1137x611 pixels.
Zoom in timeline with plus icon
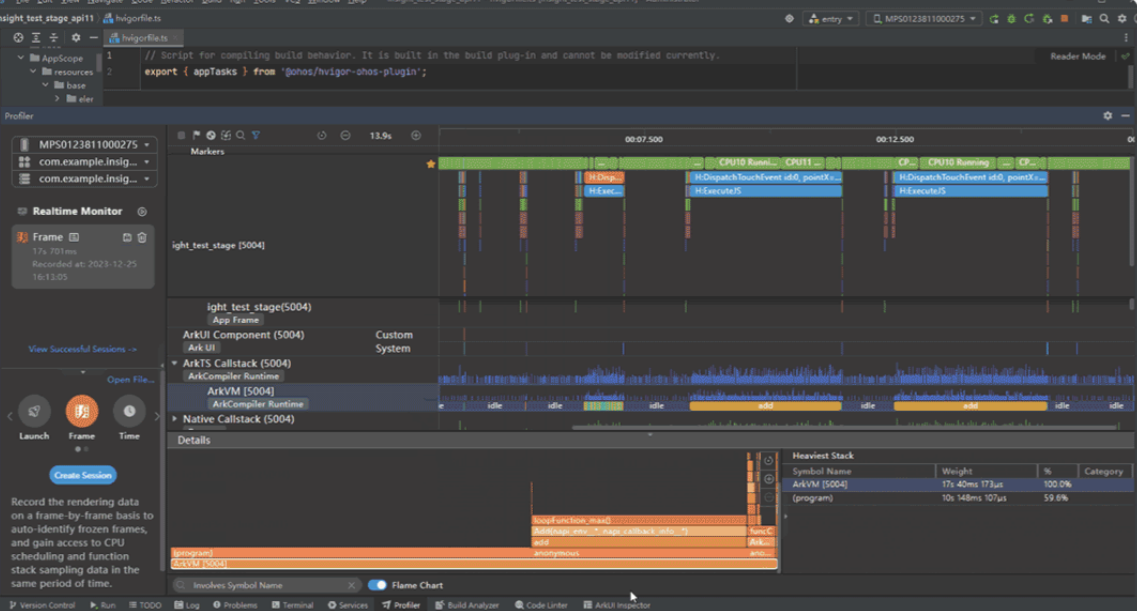tap(415, 136)
